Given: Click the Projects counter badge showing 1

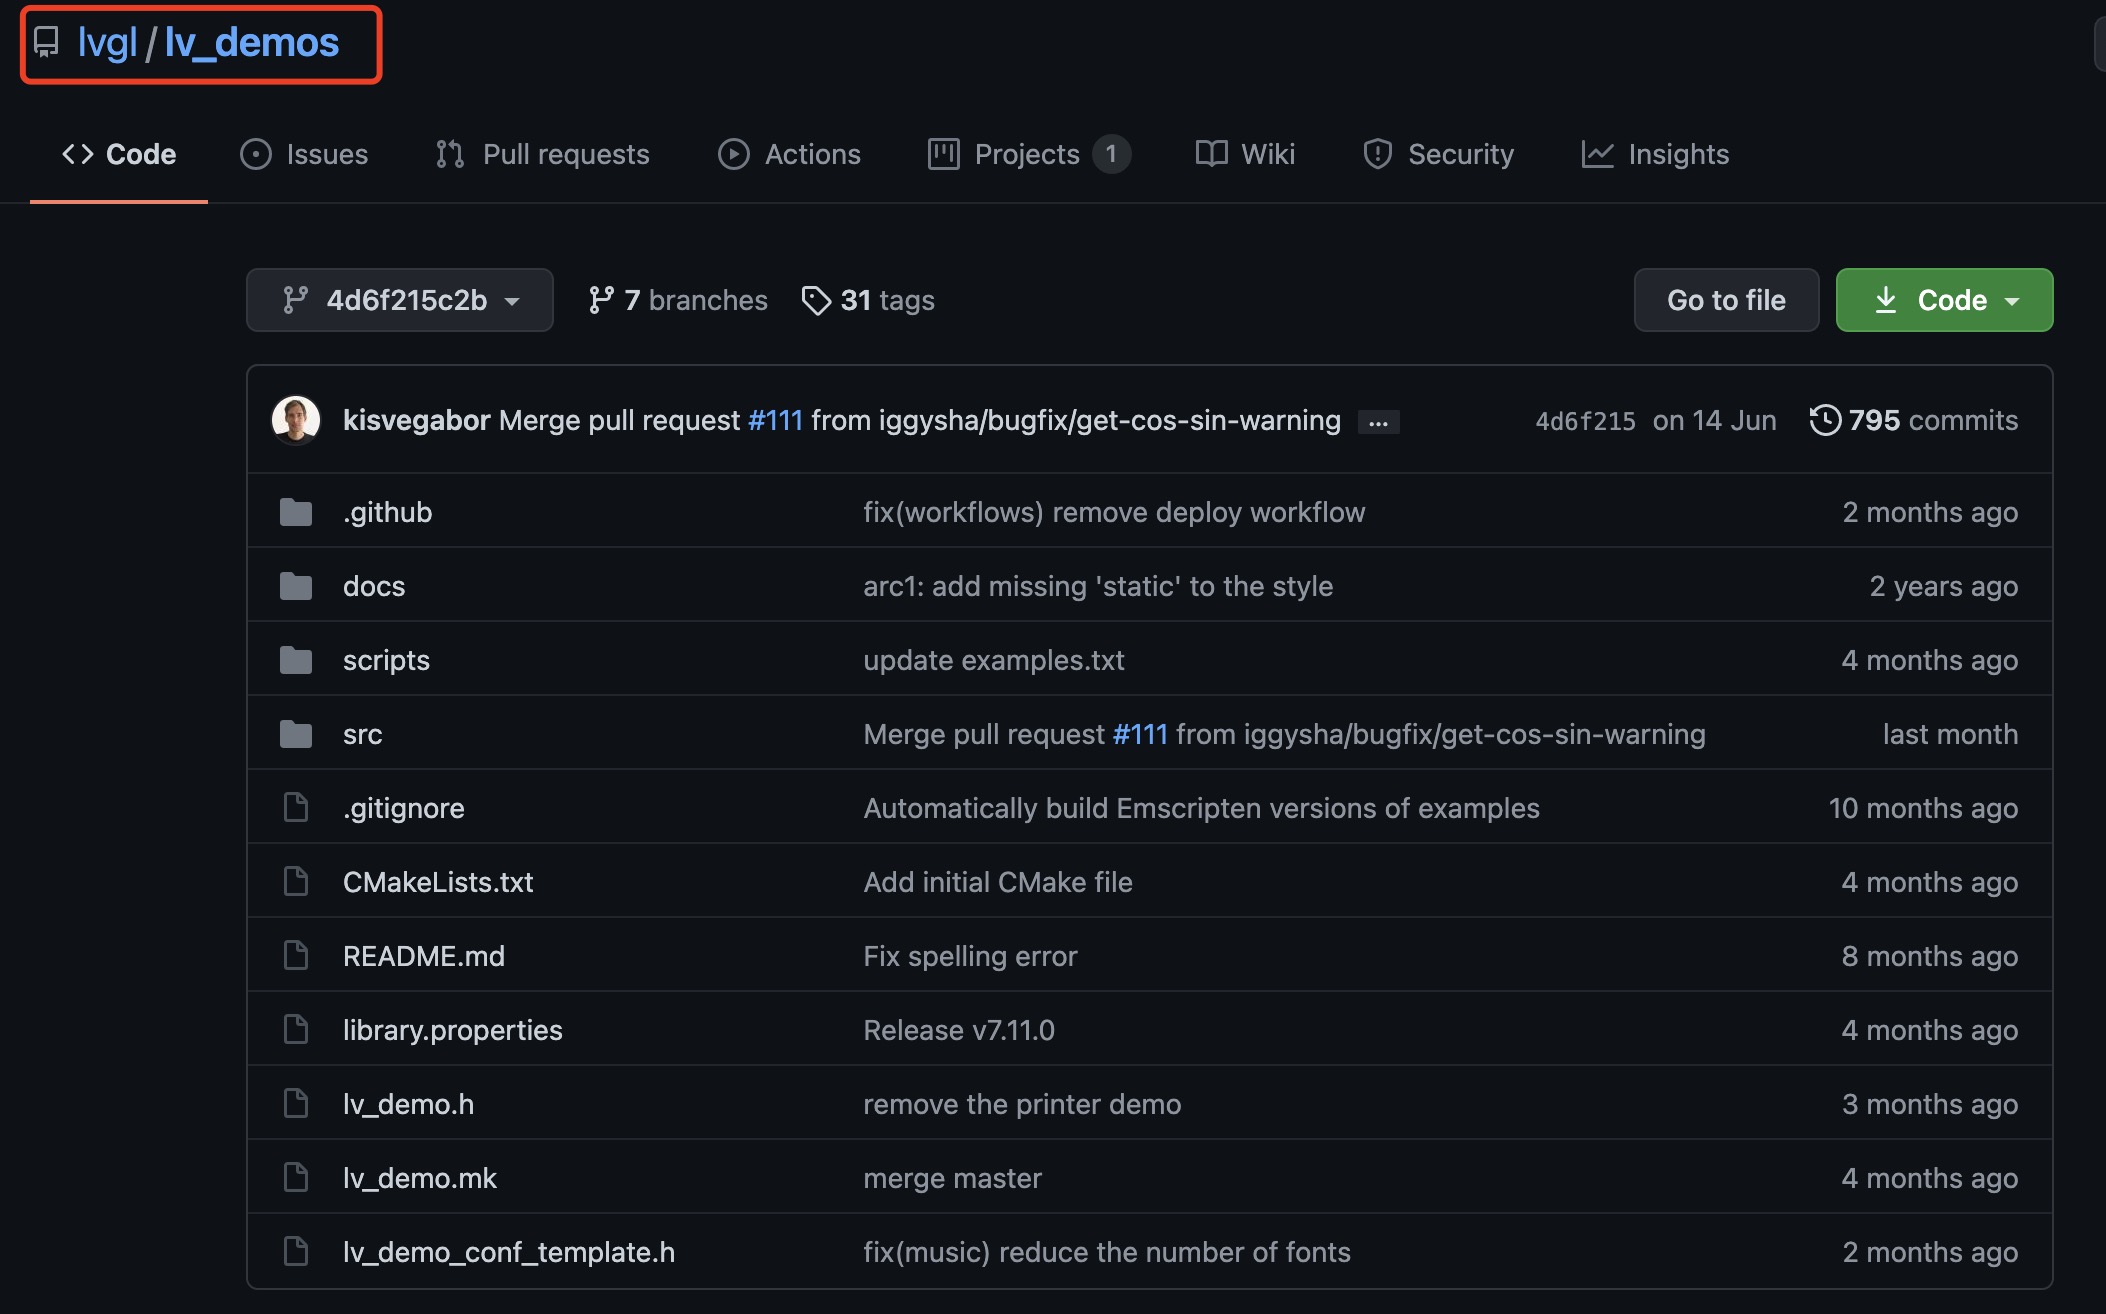Looking at the screenshot, I should click(x=1111, y=154).
